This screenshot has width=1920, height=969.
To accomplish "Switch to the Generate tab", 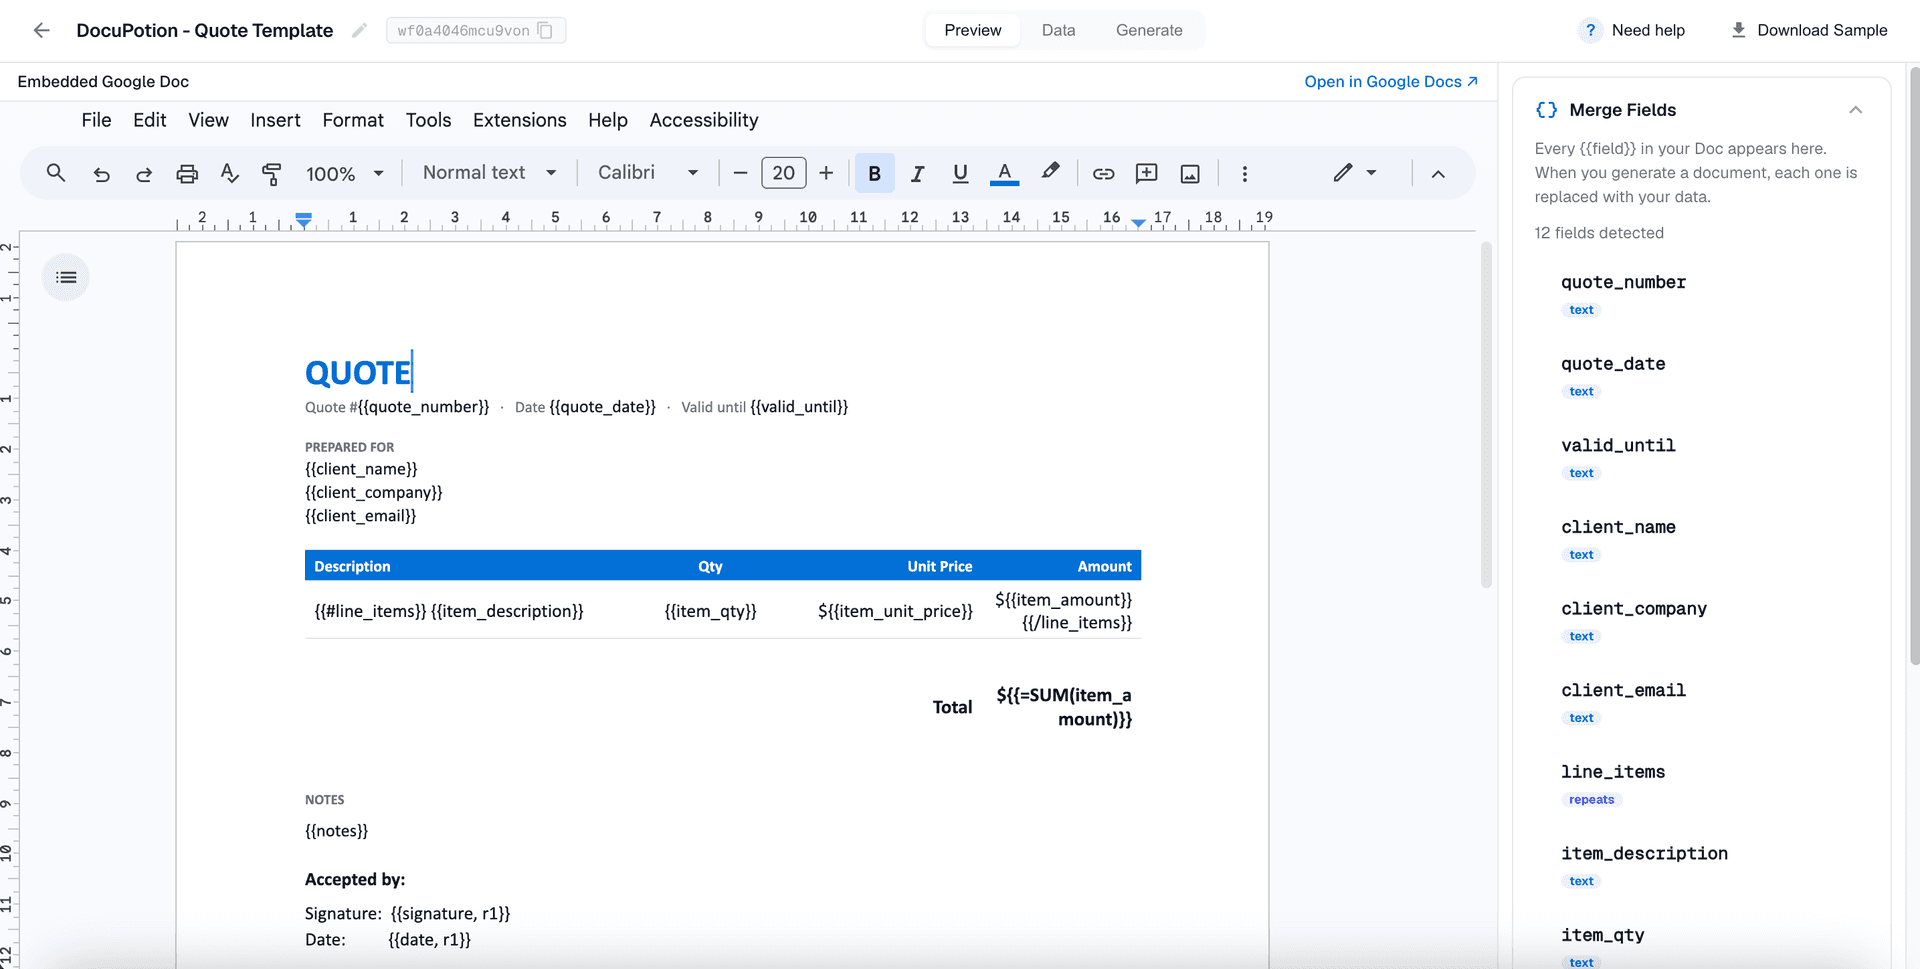I will 1149,30.
